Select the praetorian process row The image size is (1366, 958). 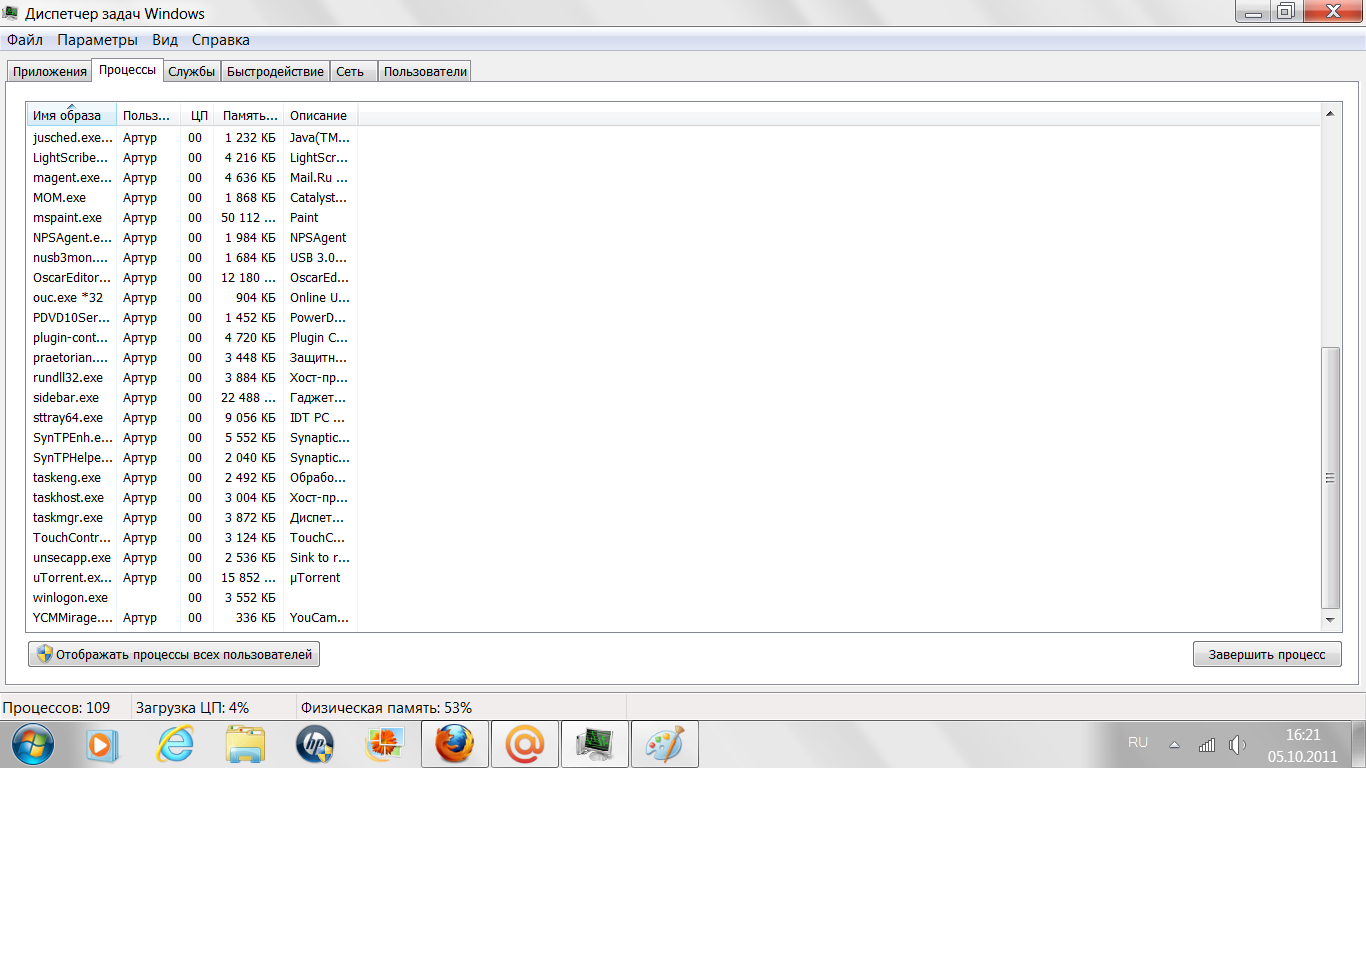coord(192,358)
